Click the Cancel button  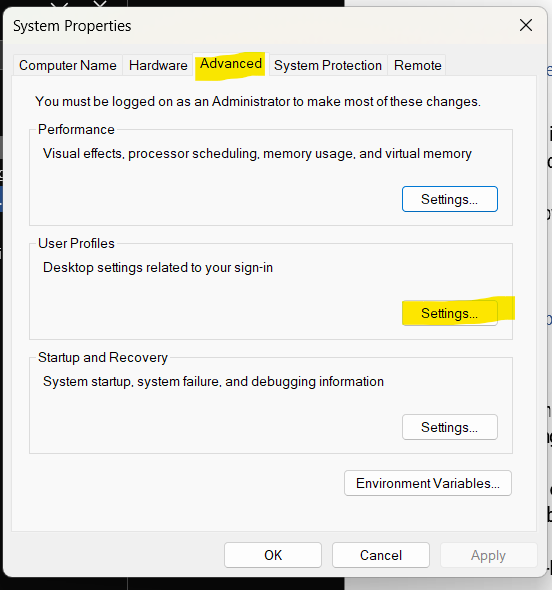[381, 555]
